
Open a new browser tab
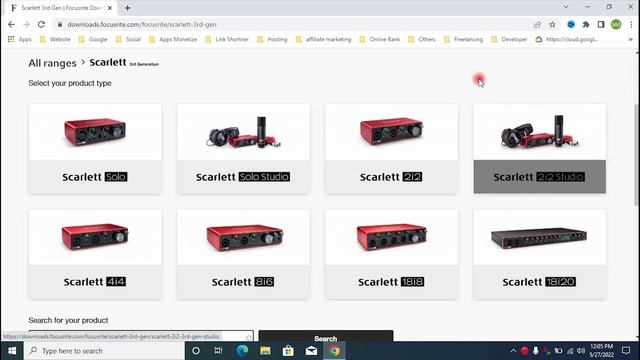click(127, 8)
